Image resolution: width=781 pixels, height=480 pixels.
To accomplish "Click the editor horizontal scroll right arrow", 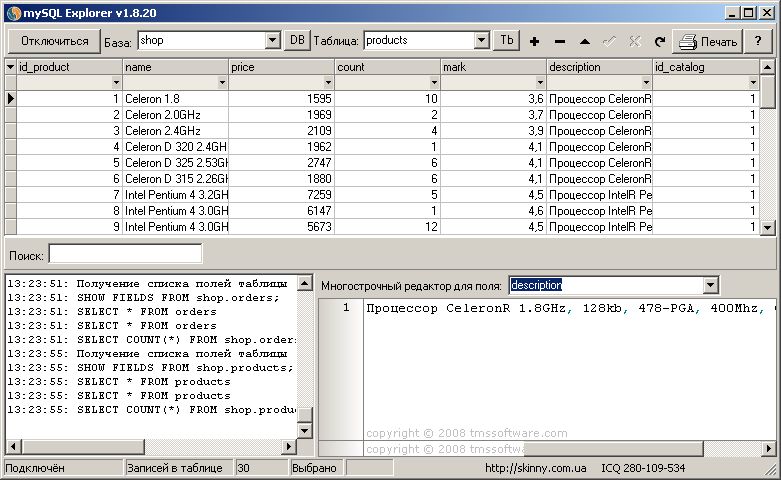I will click(x=769, y=449).
